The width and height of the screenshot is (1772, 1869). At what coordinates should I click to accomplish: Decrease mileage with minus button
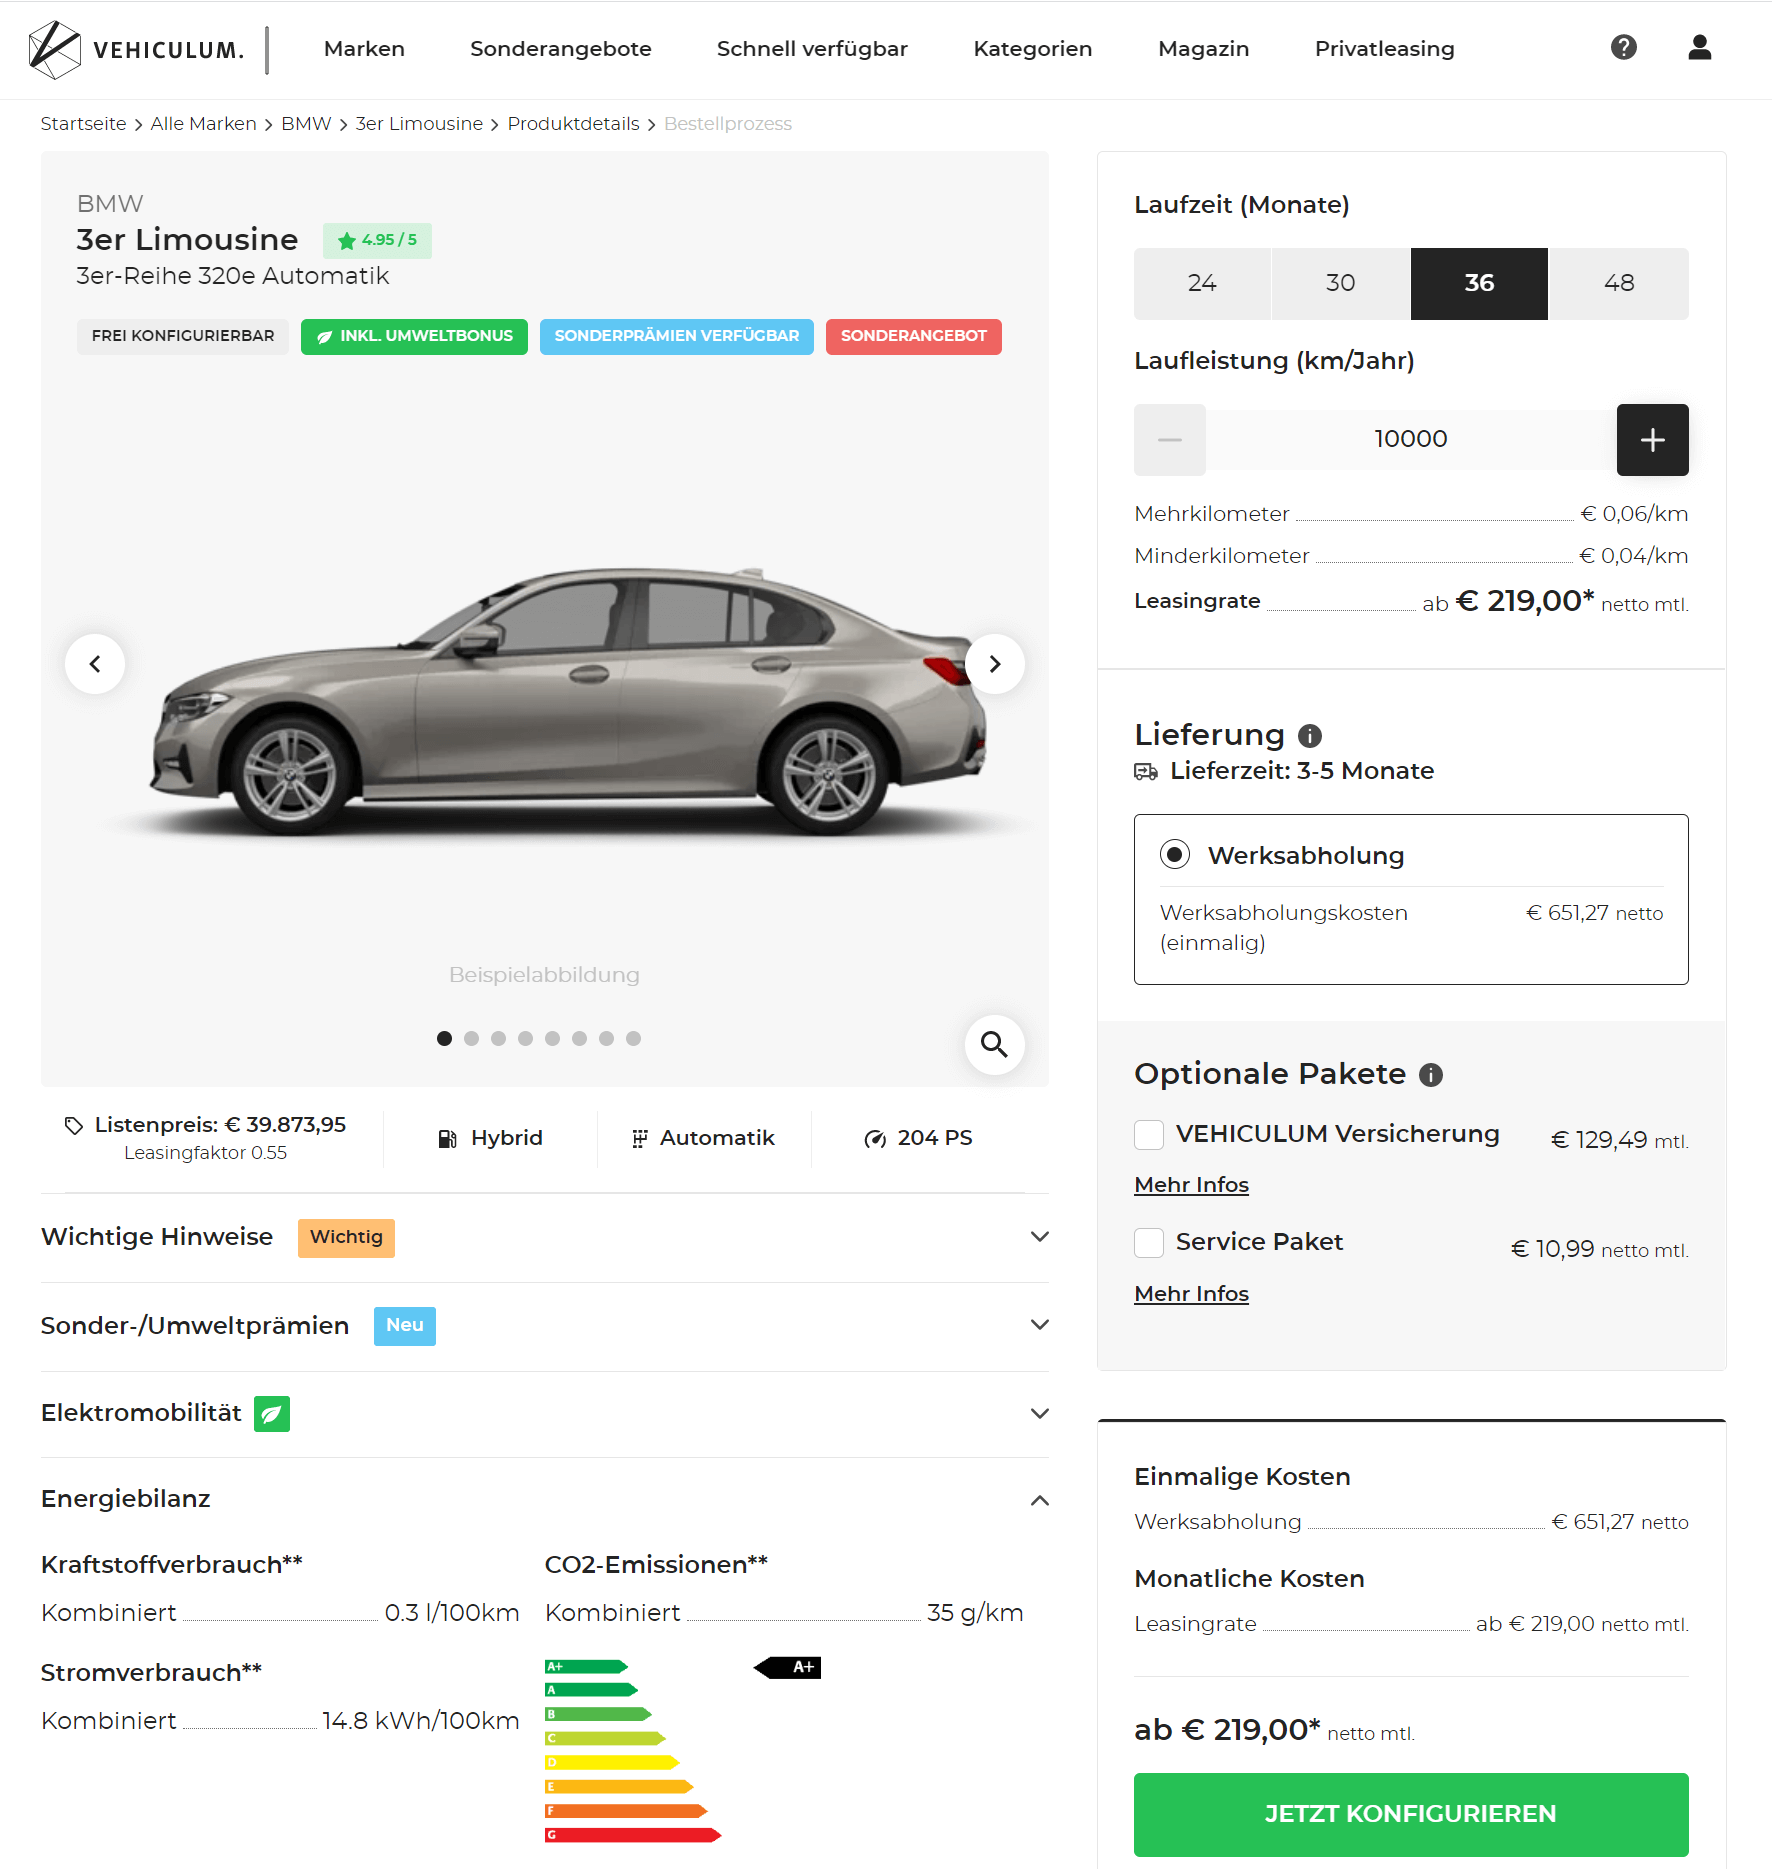(x=1170, y=440)
